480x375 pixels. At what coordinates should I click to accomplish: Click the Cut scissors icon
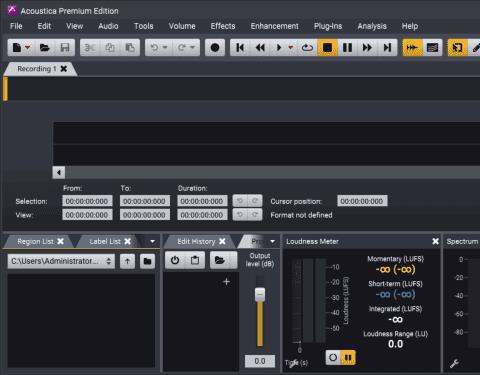click(x=90, y=48)
